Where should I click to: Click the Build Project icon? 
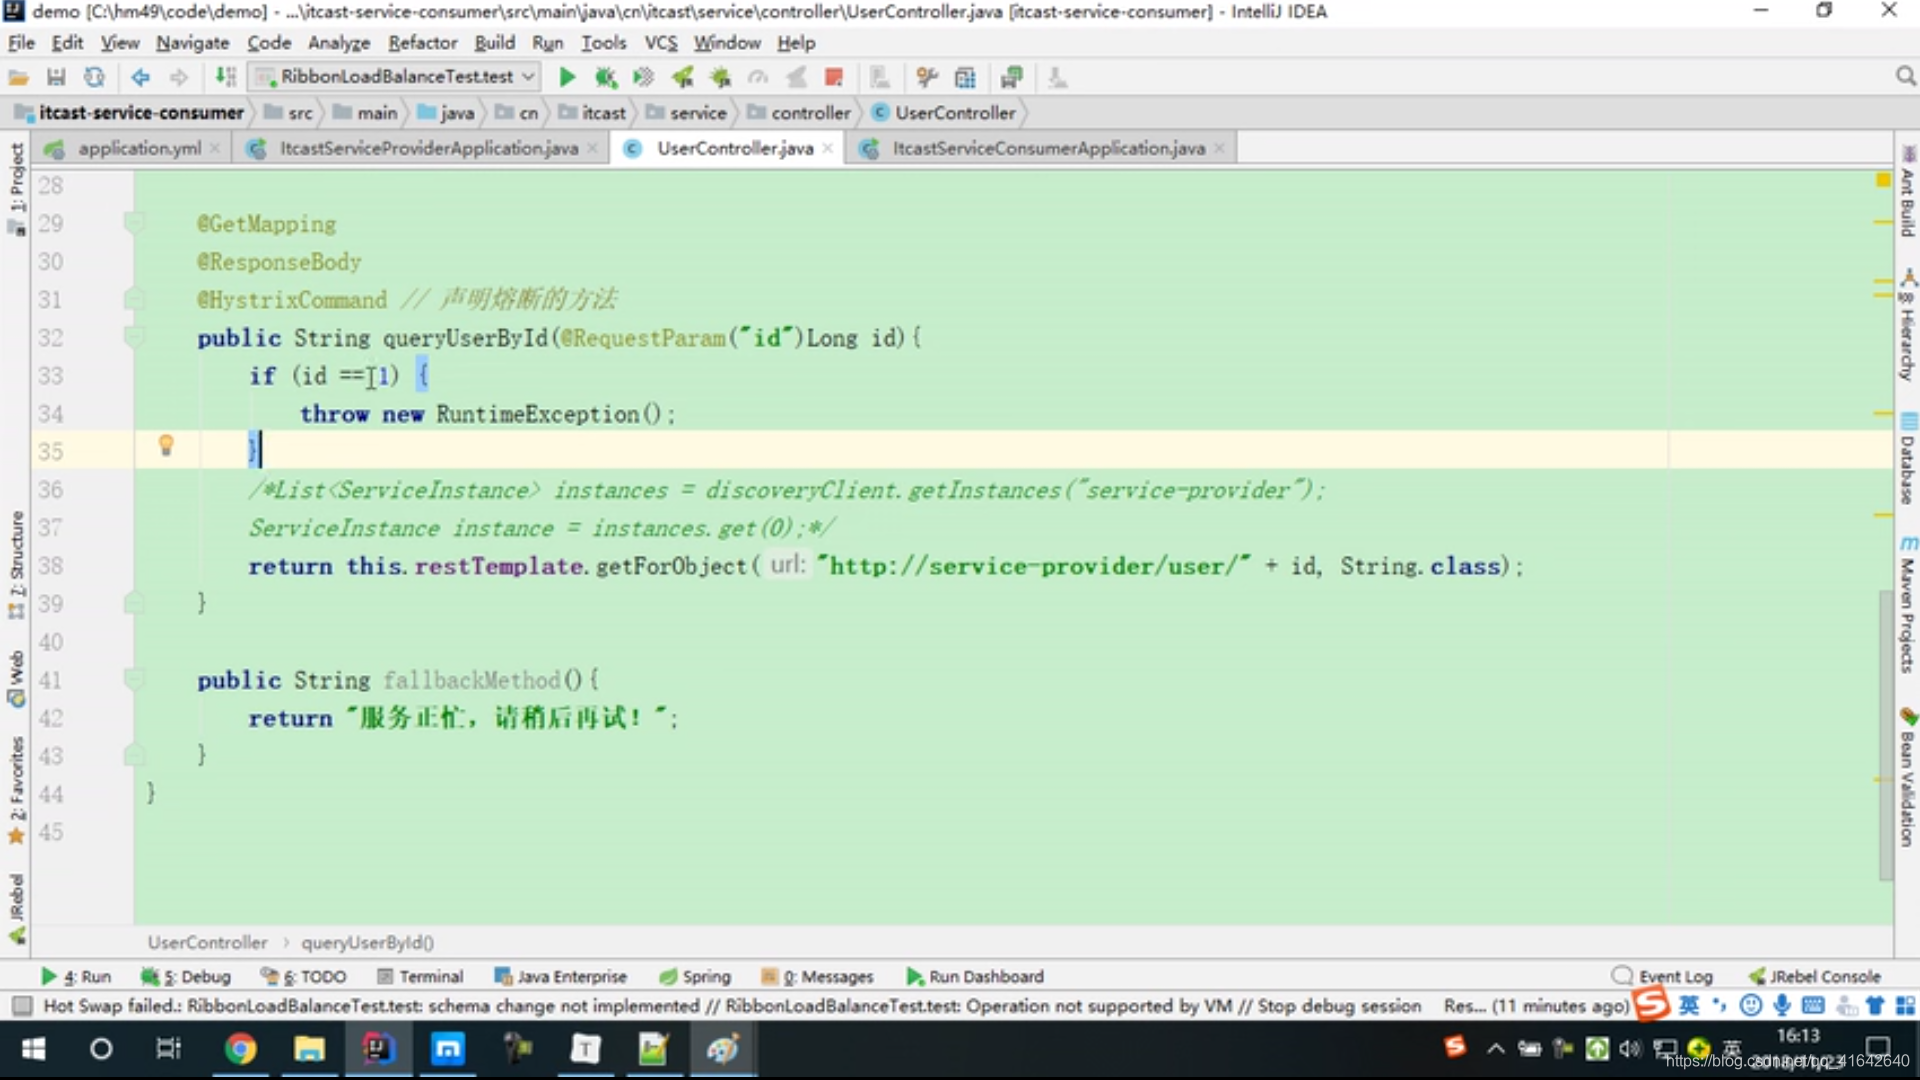[226, 77]
